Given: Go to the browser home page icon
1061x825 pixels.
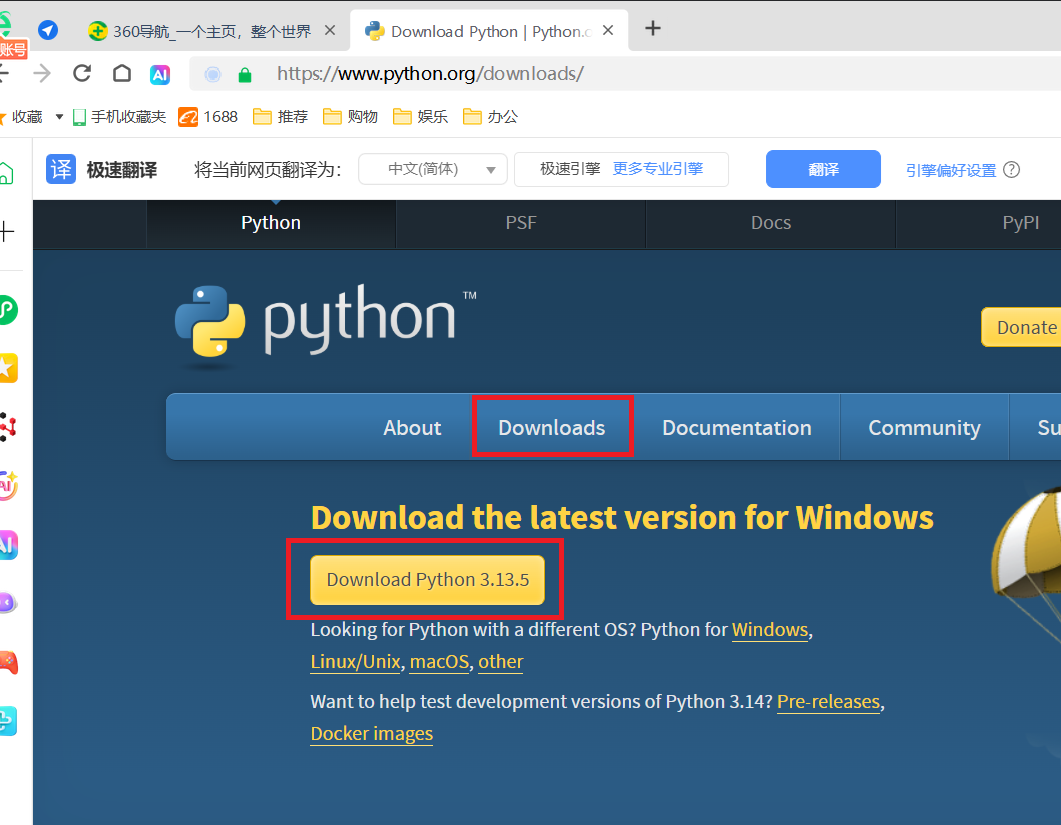Looking at the screenshot, I should [x=122, y=73].
